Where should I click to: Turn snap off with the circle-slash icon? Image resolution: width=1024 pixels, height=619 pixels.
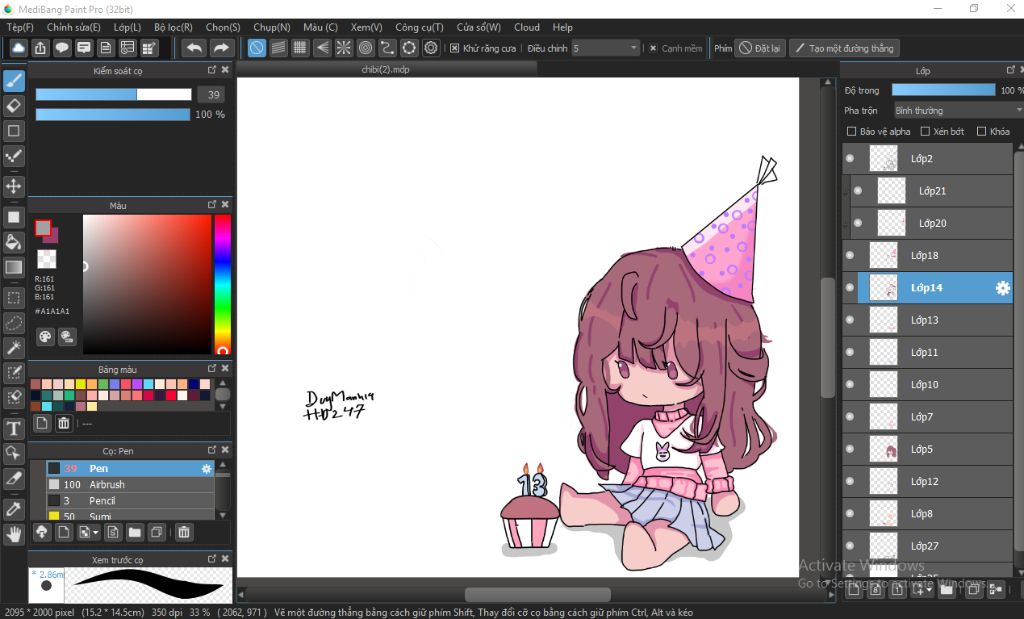257,48
